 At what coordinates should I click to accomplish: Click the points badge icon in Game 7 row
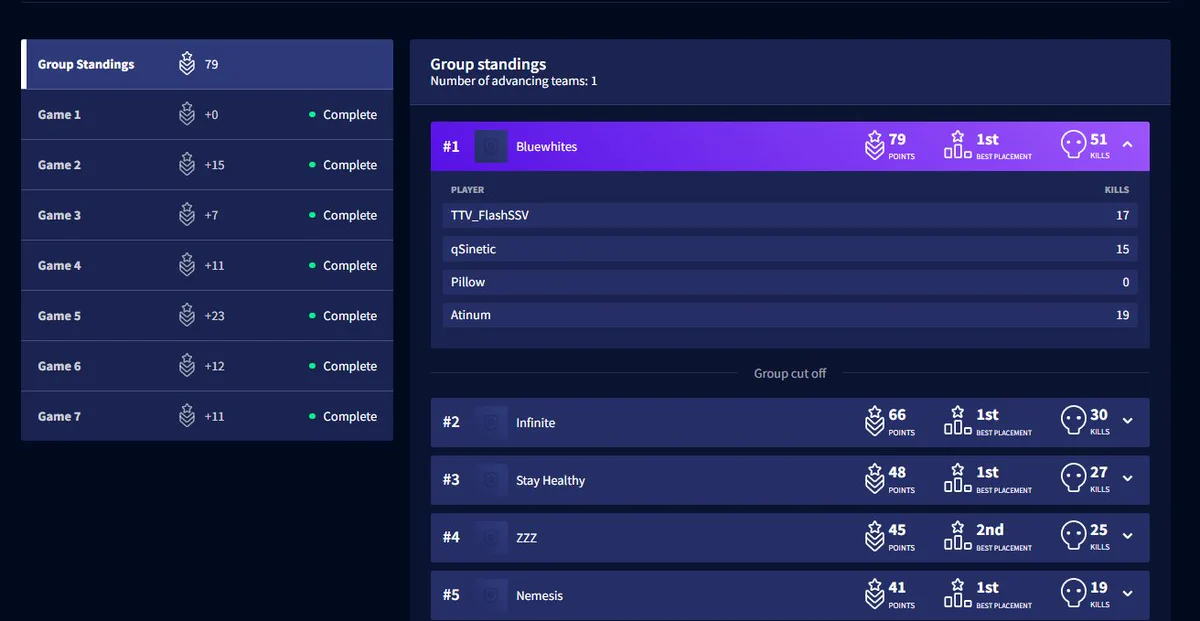click(187, 415)
